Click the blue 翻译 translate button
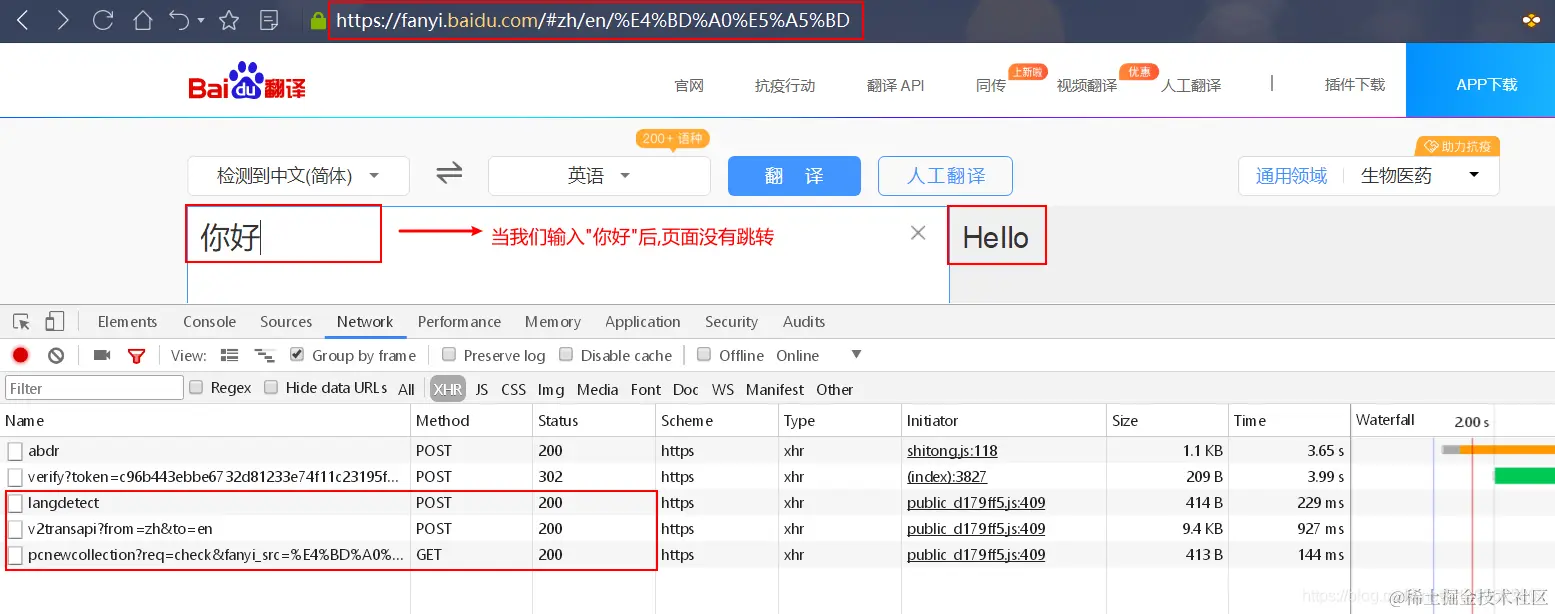The image size is (1555, 614). point(794,176)
